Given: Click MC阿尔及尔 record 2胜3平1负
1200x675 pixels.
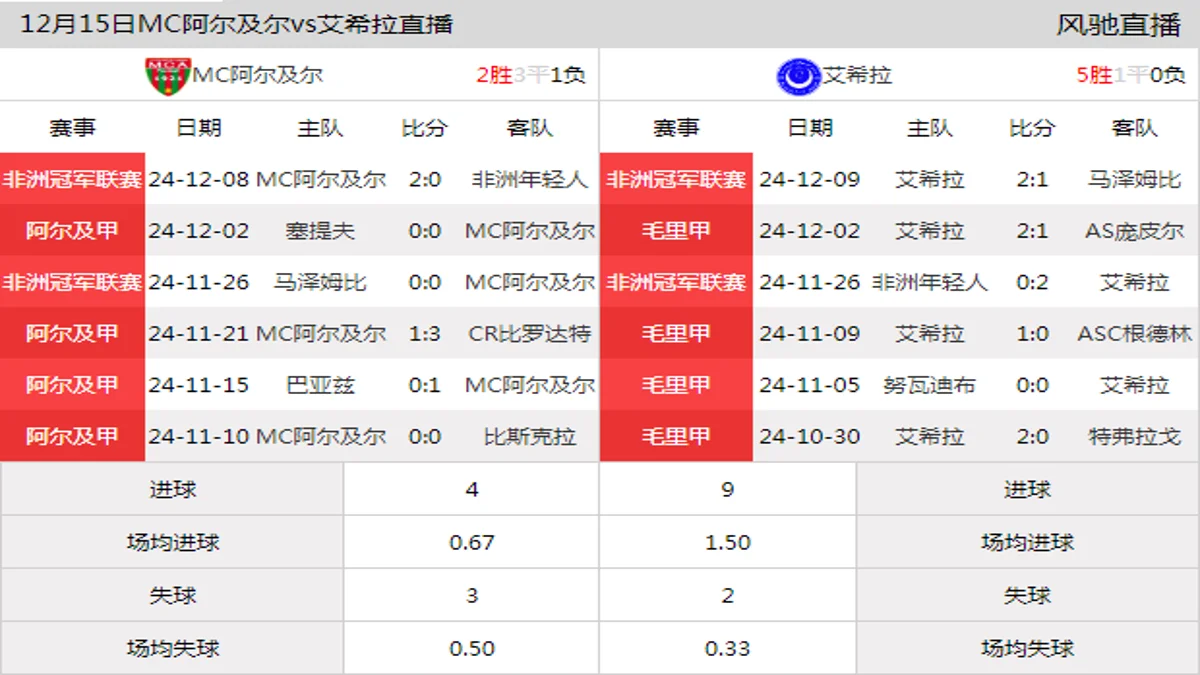Looking at the screenshot, I should click(531, 75).
